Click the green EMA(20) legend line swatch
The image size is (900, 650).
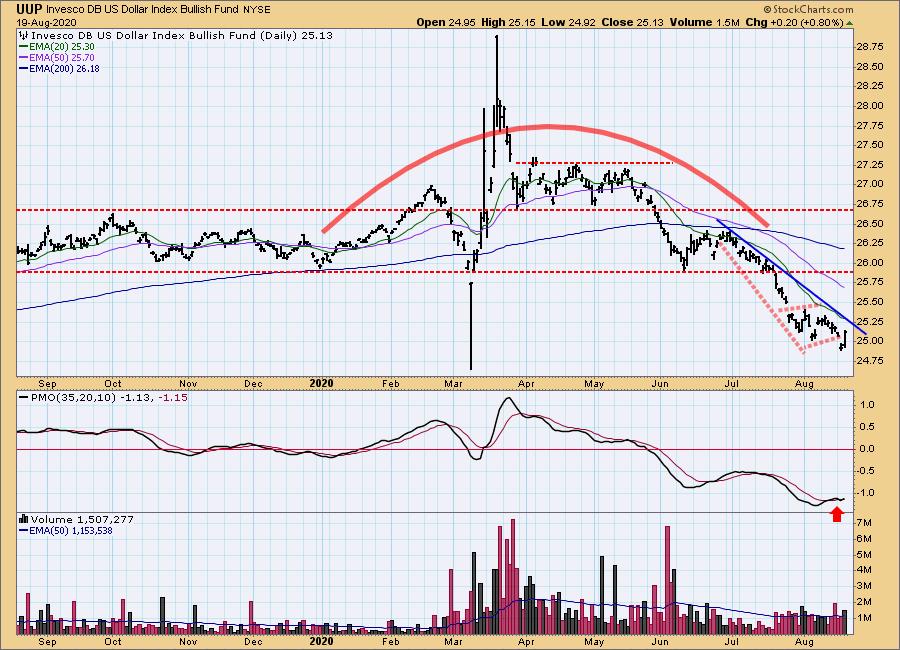pos(24,47)
